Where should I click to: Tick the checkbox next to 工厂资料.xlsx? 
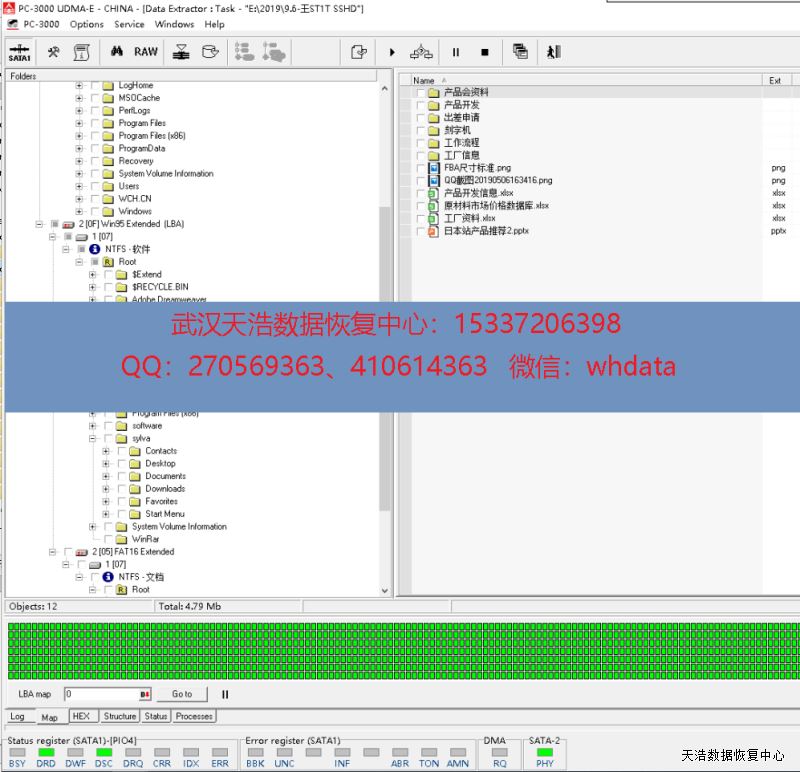tap(421, 218)
